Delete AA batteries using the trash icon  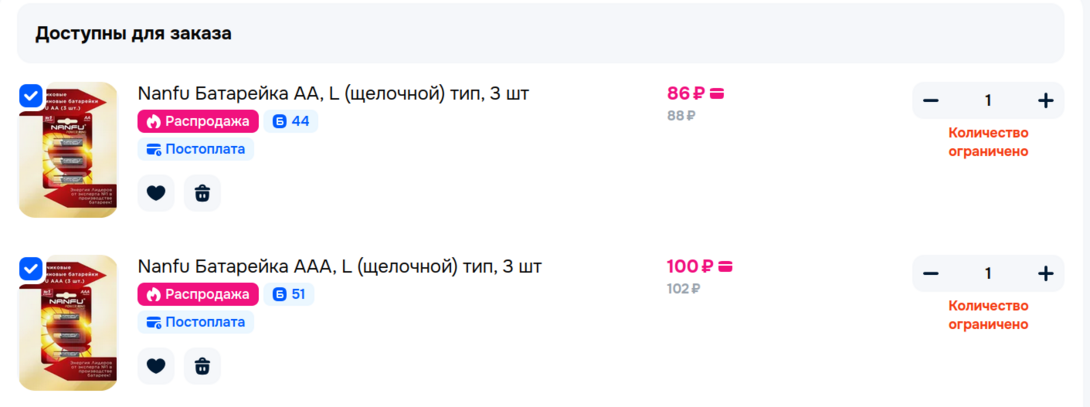pos(202,193)
